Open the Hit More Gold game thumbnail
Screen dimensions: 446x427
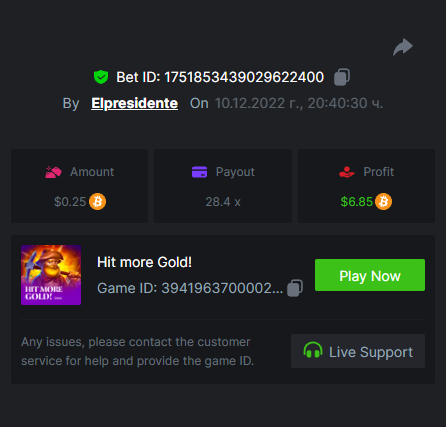(x=51, y=275)
